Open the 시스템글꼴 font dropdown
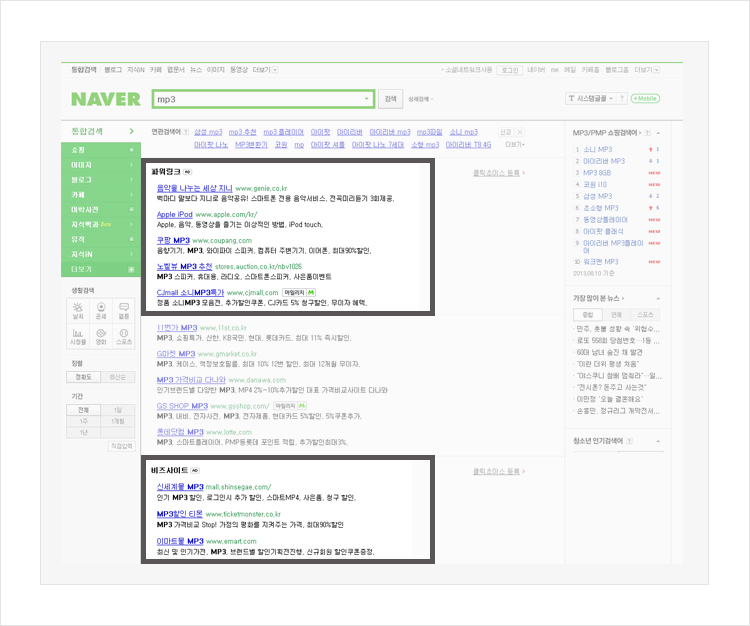Viewport: 750px width, 626px height. [591, 98]
